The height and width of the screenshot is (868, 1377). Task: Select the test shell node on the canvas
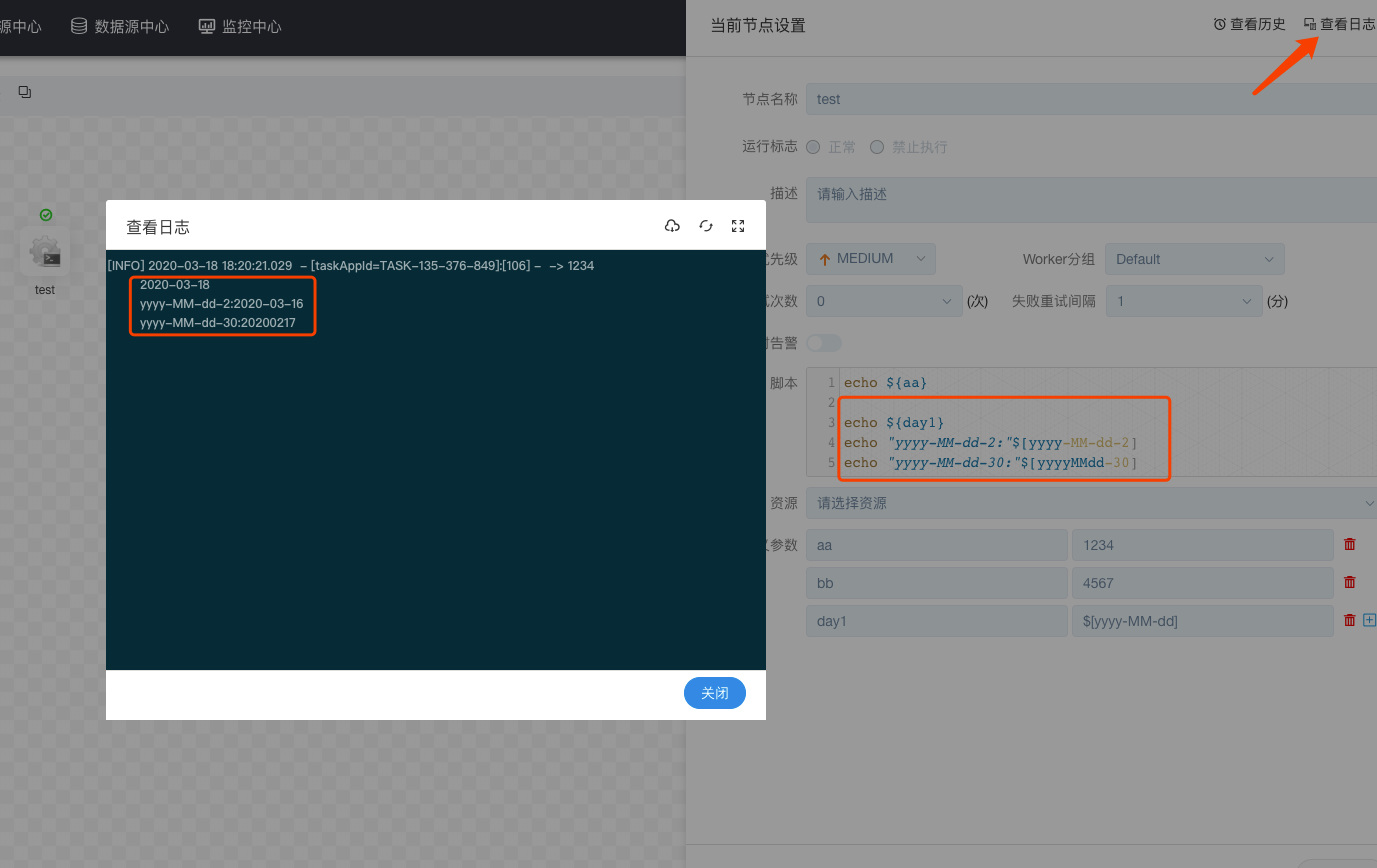[45, 252]
